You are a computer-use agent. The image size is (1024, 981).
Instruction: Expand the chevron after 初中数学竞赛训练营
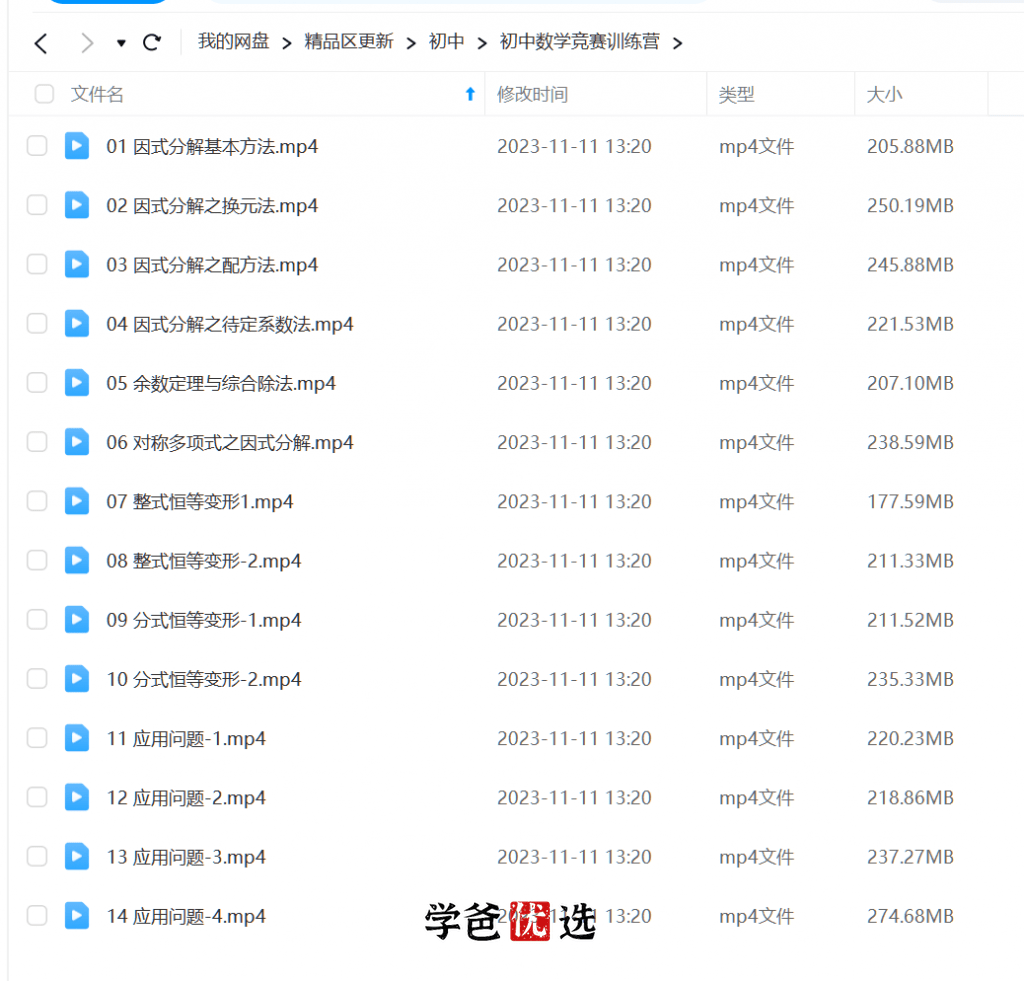point(678,44)
